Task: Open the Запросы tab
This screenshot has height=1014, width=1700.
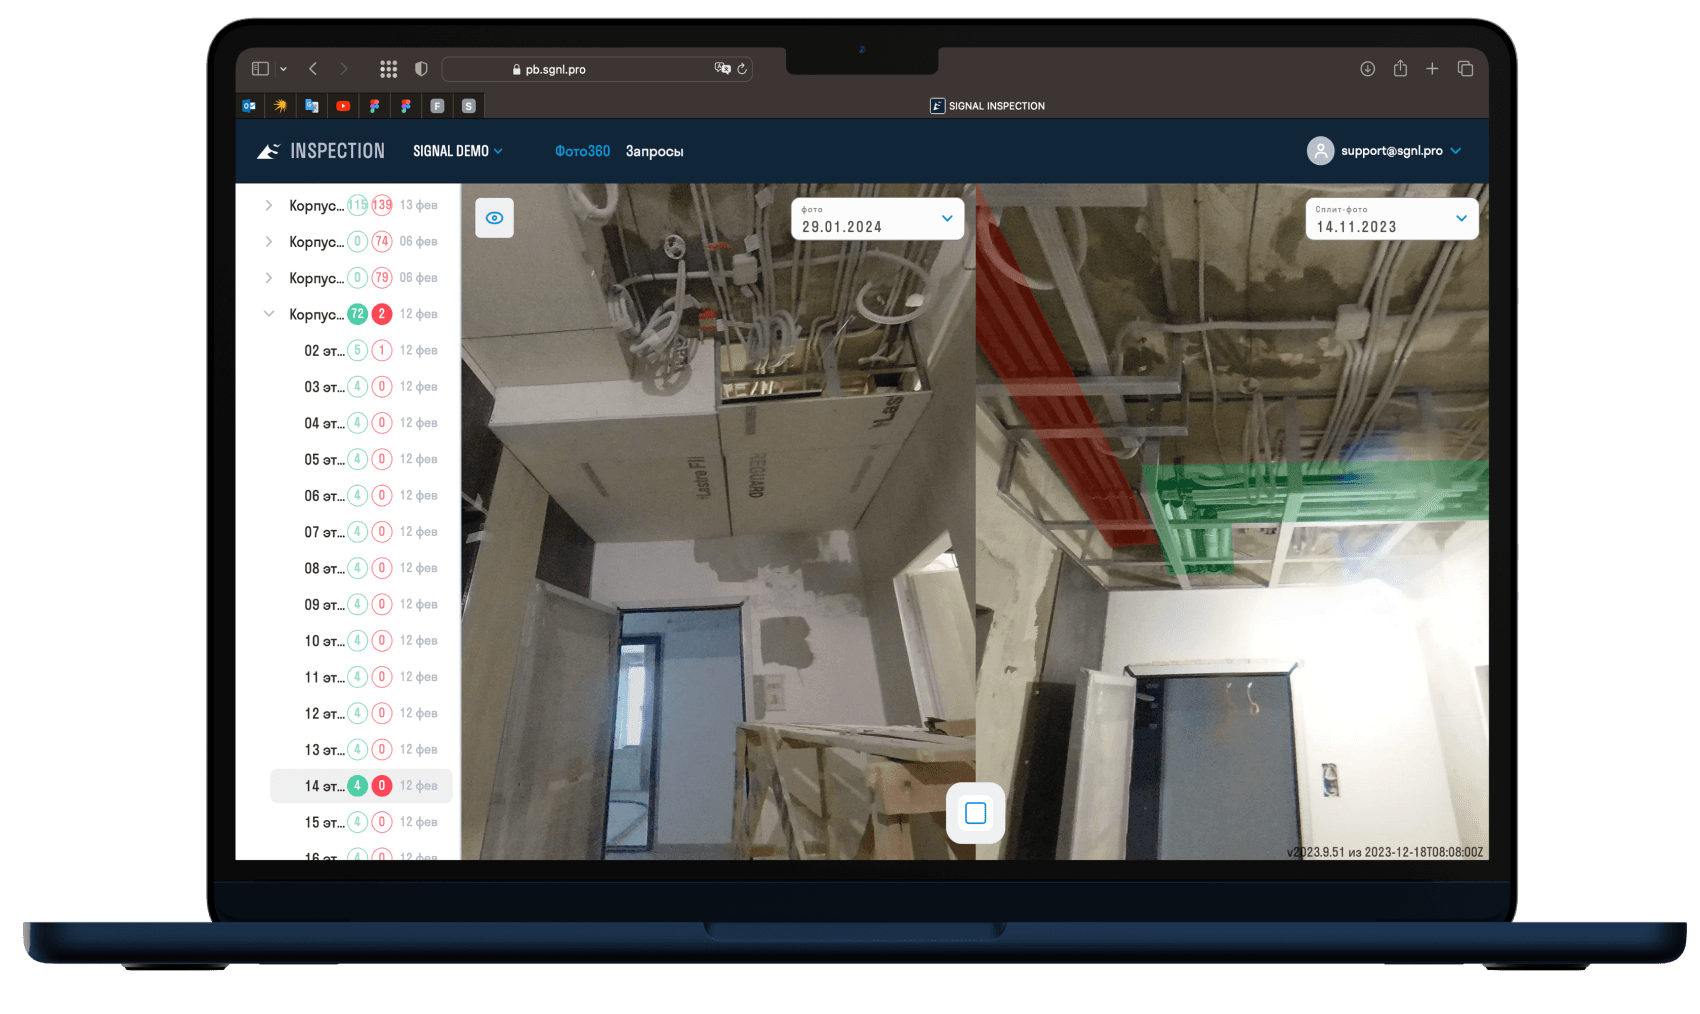Action: pos(654,151)
